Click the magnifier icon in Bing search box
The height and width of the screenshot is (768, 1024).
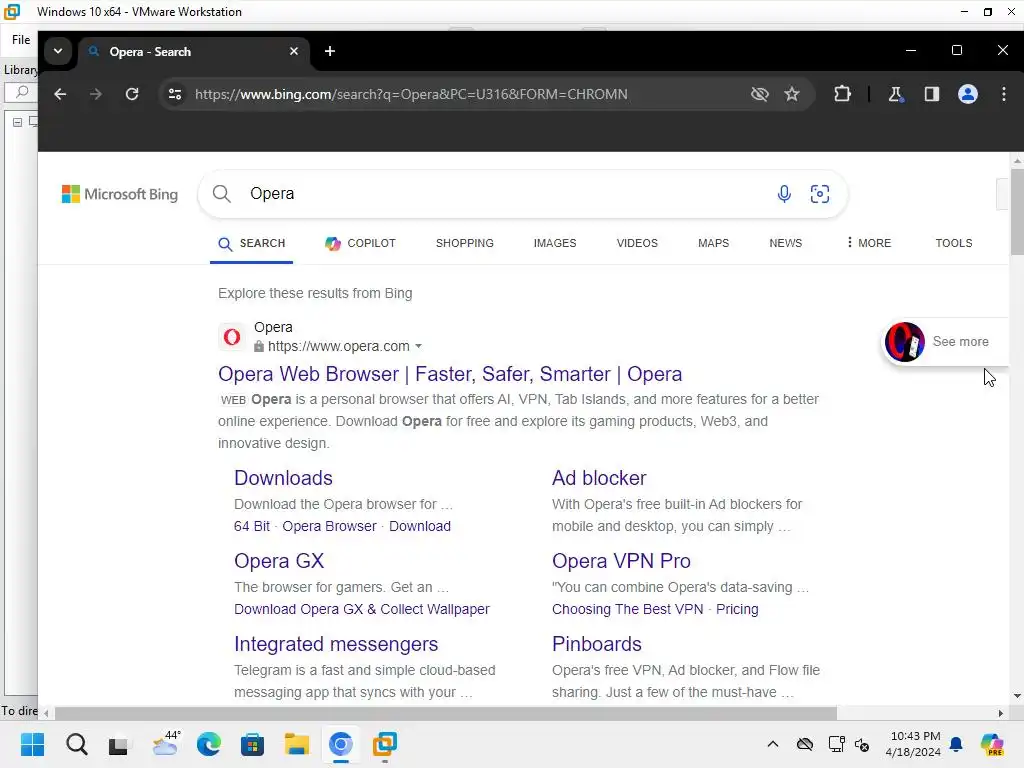[x=222, y=194]
